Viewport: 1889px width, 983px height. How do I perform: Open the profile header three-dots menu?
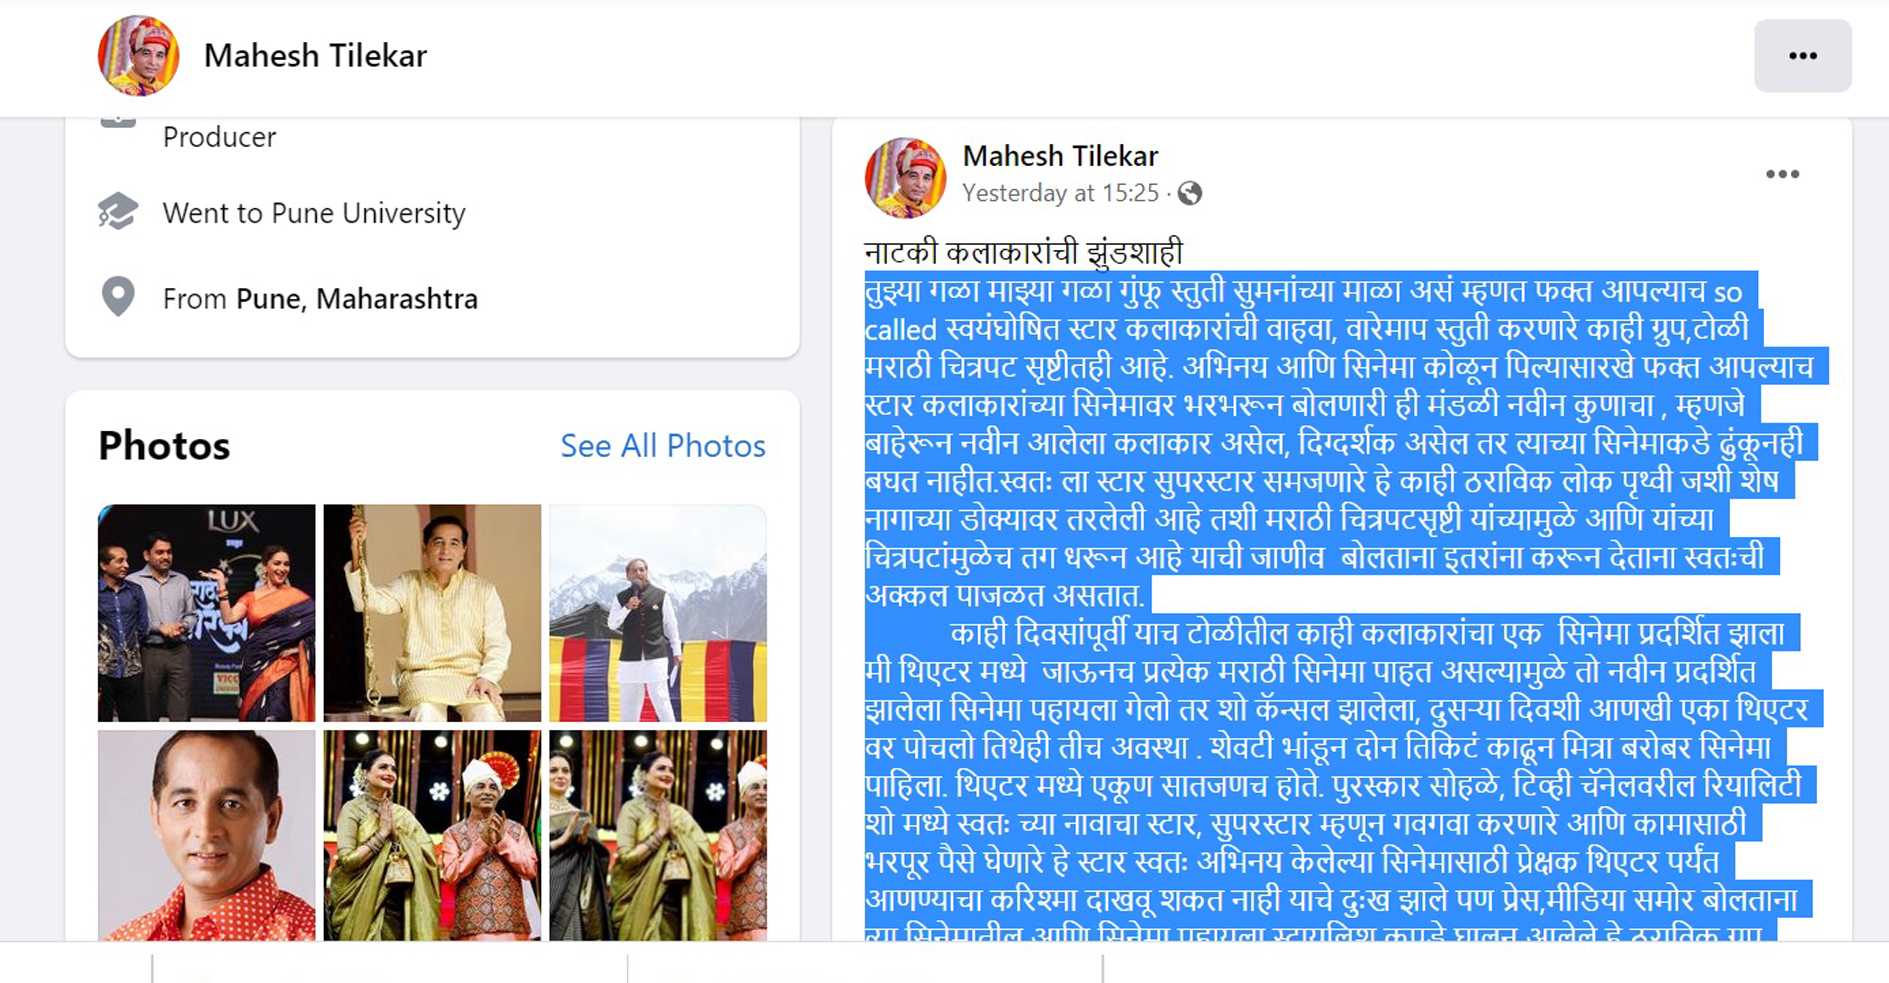pos(1802,56)
